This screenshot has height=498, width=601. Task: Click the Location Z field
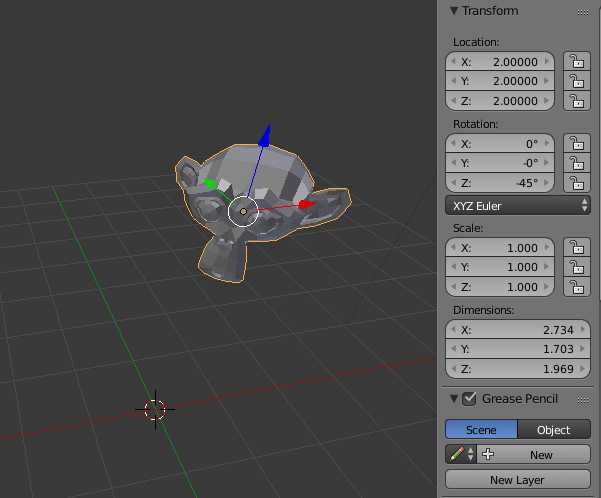tap(500, 101)
